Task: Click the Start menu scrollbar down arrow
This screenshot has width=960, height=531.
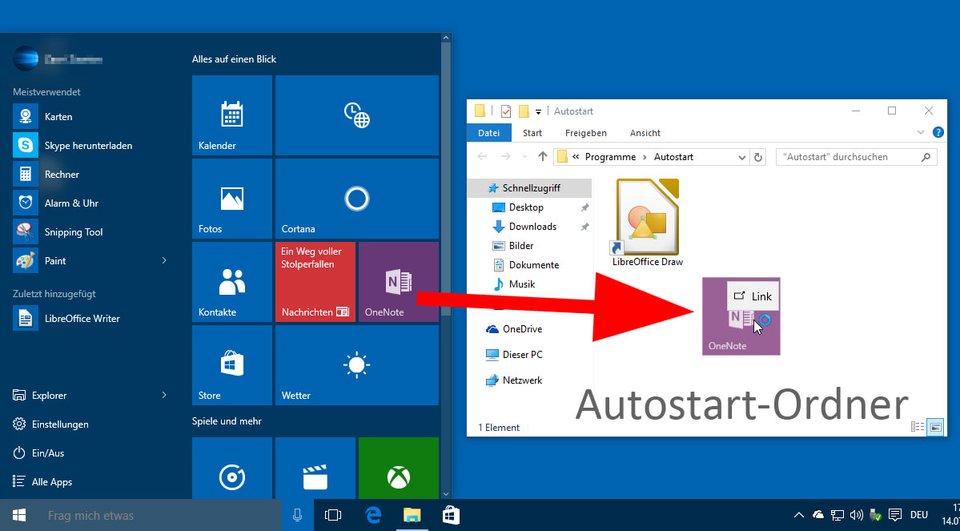Action: (446, 494)
